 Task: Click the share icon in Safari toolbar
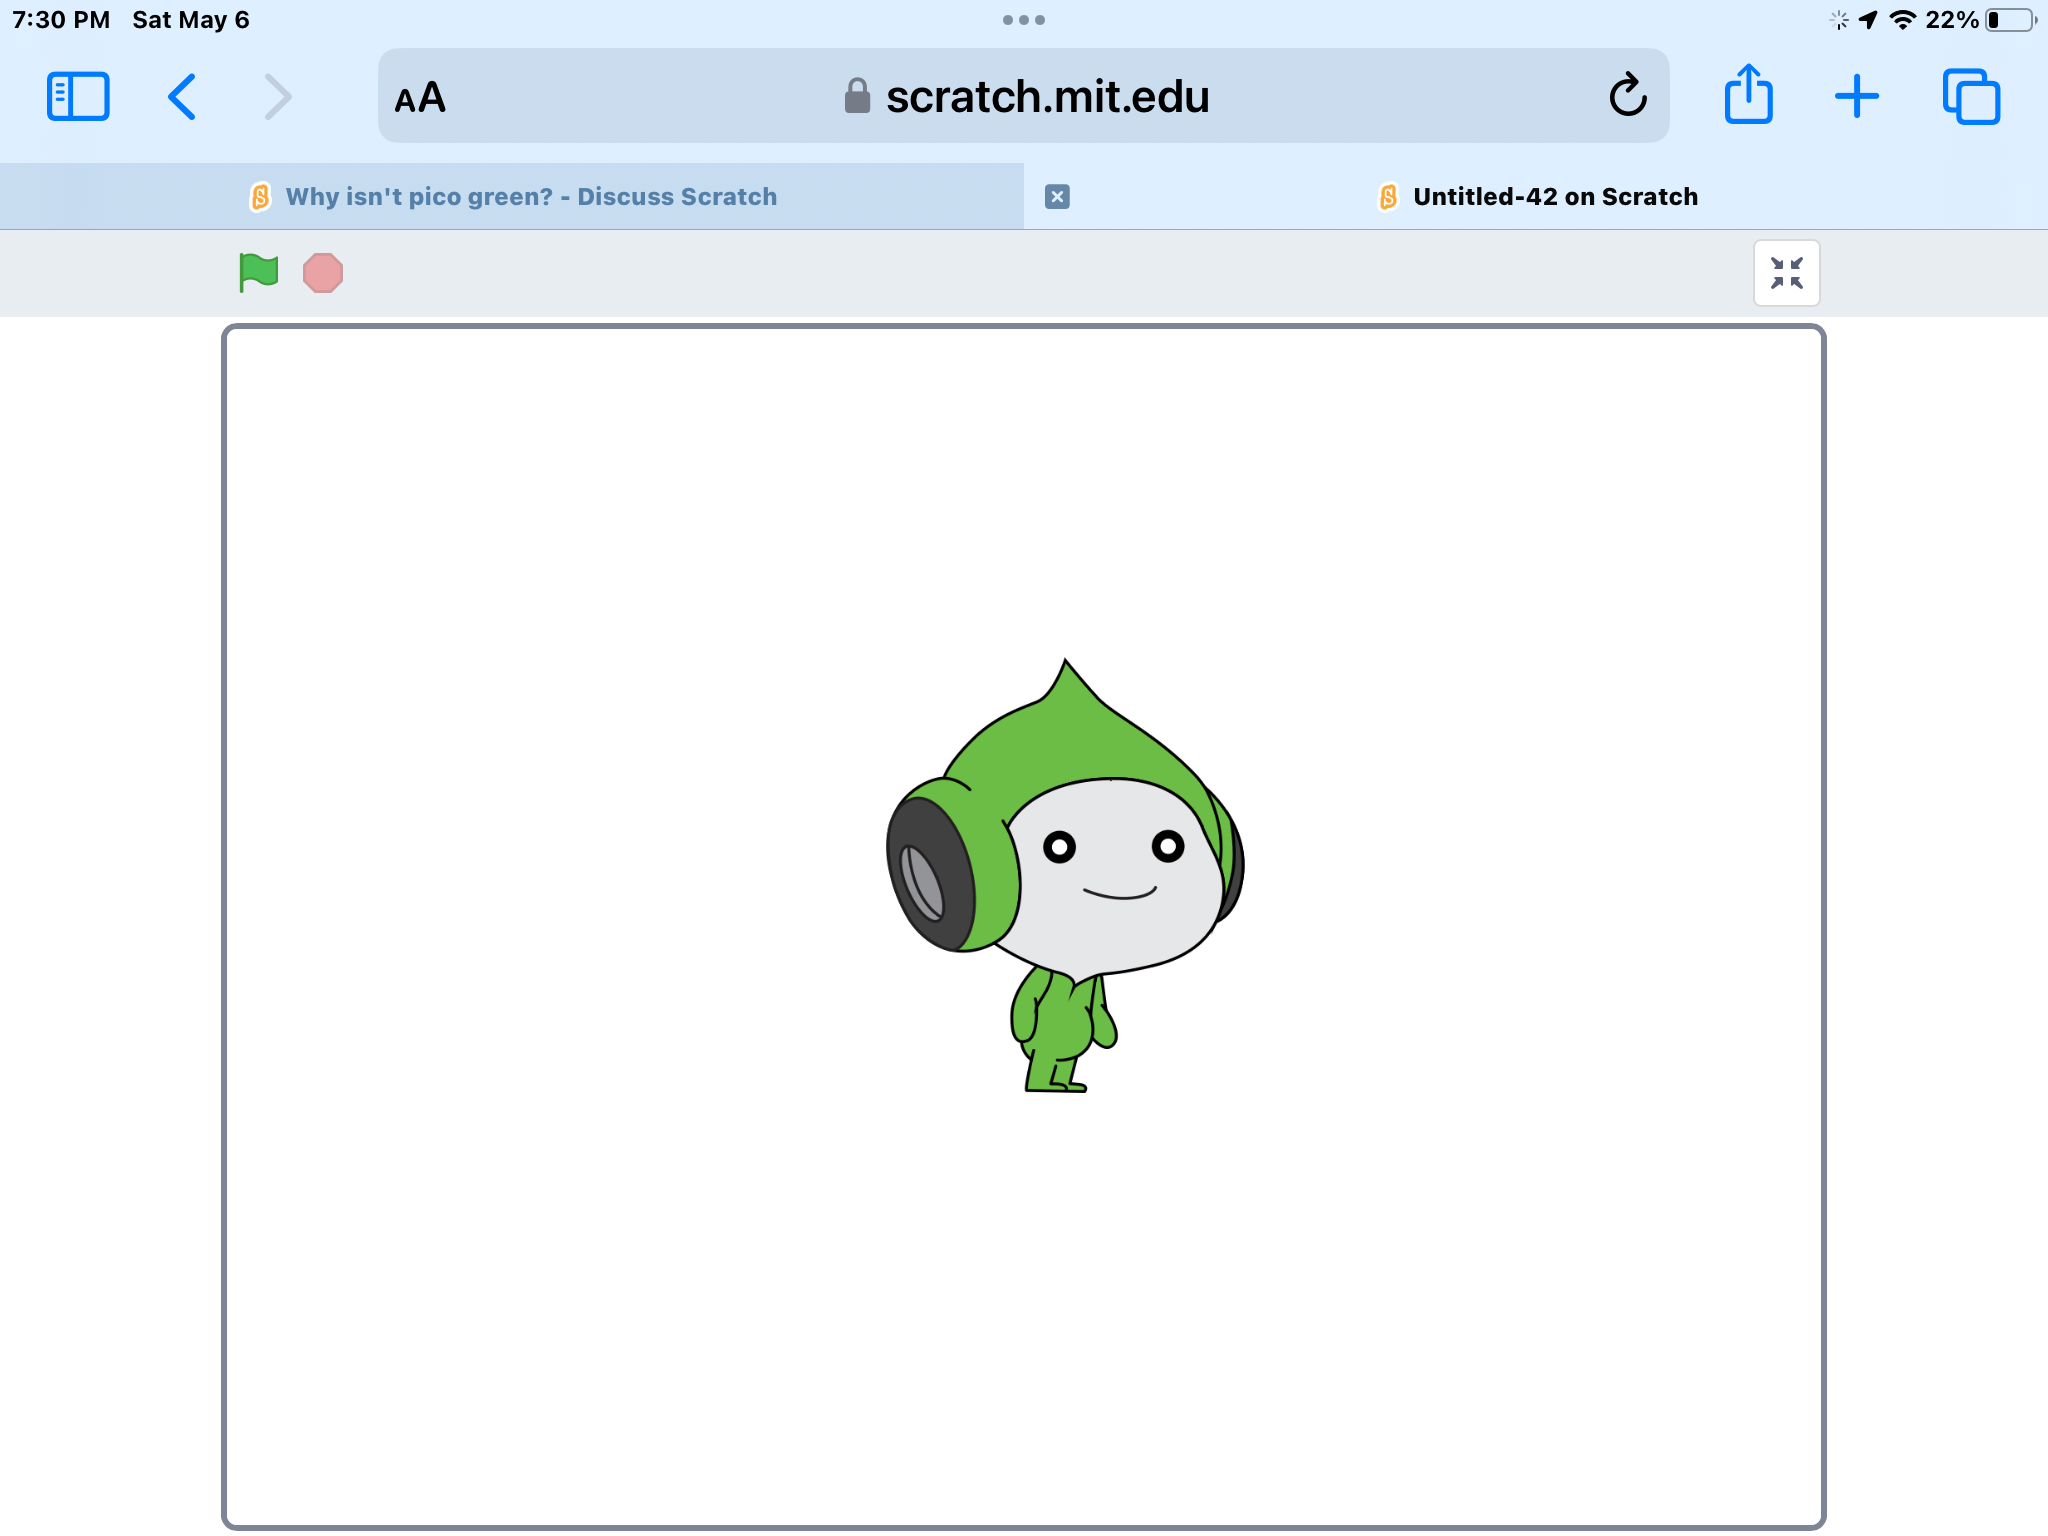1748,95
